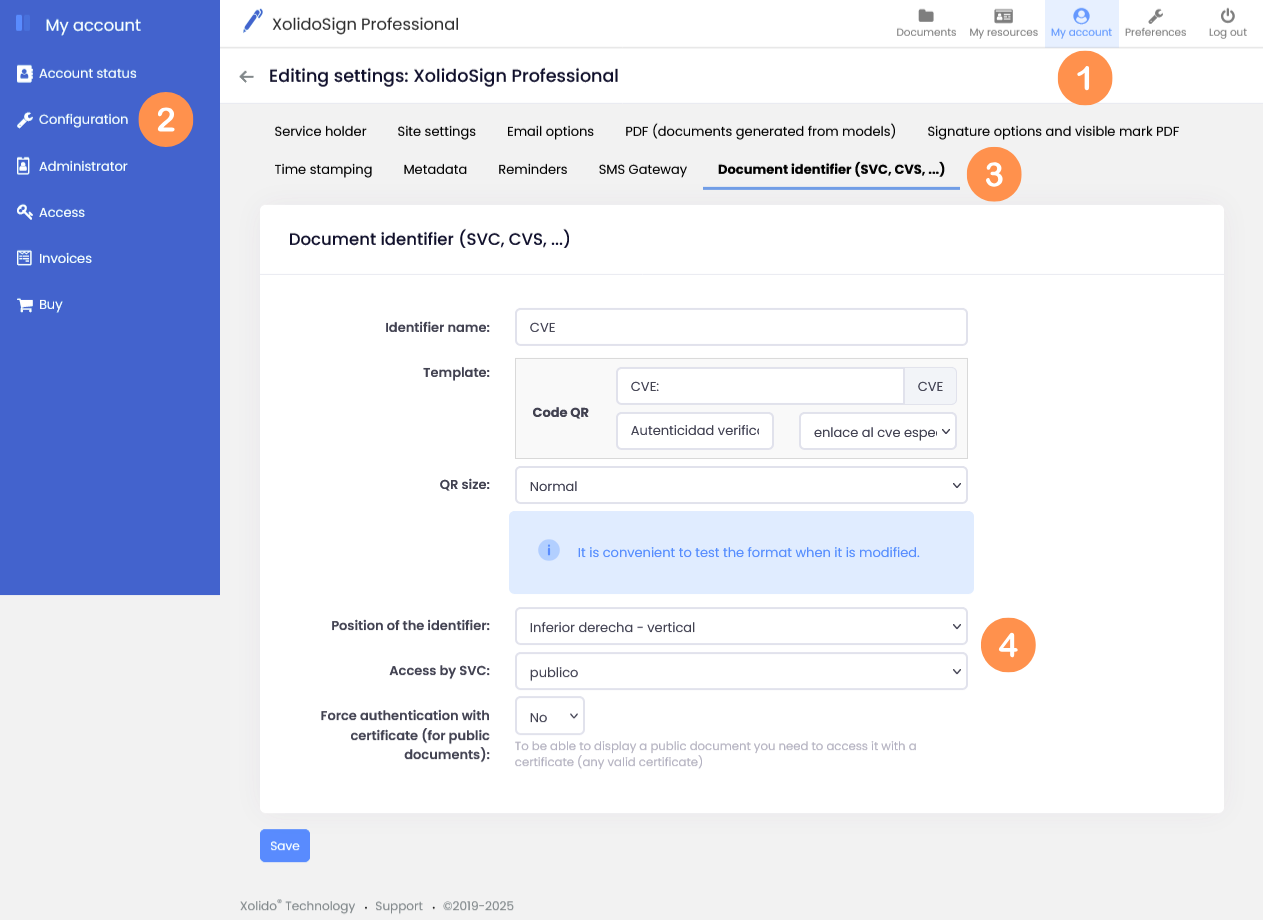Click the template 'CVE:' text field
1263x920 pixels.
click(760, 386)
